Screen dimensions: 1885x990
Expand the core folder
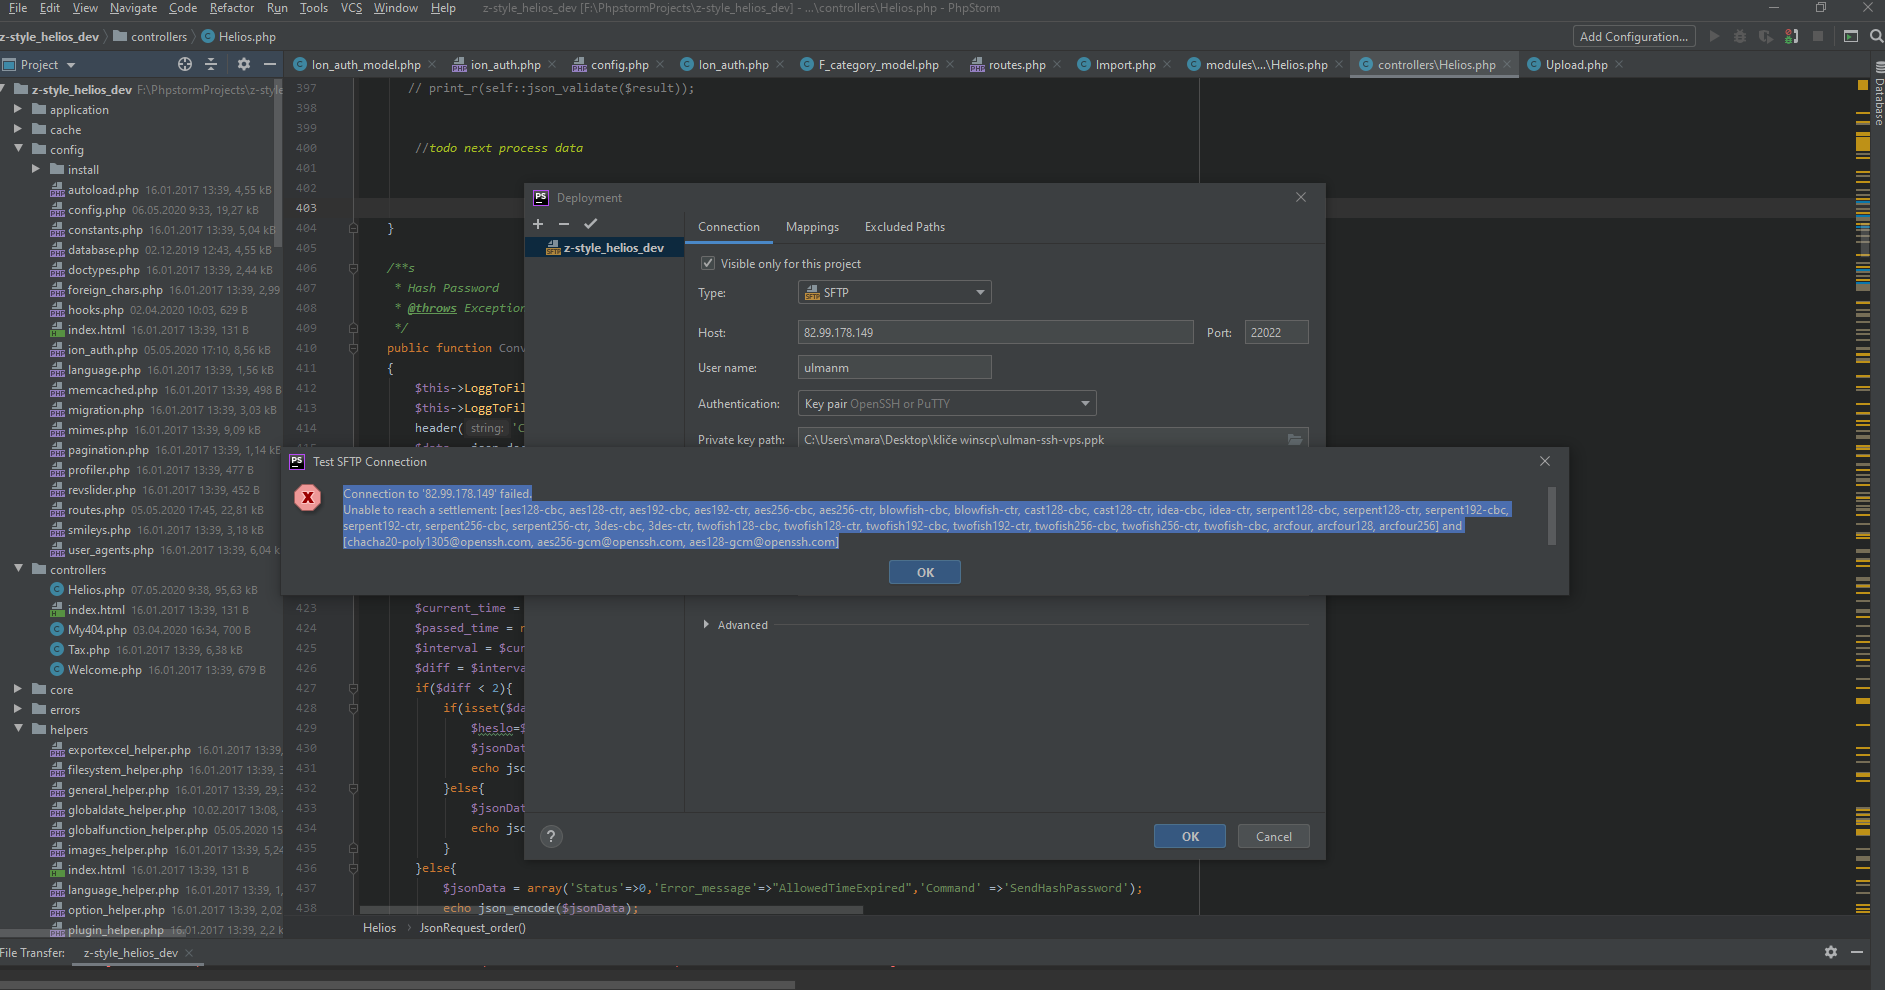pos(18,689)
